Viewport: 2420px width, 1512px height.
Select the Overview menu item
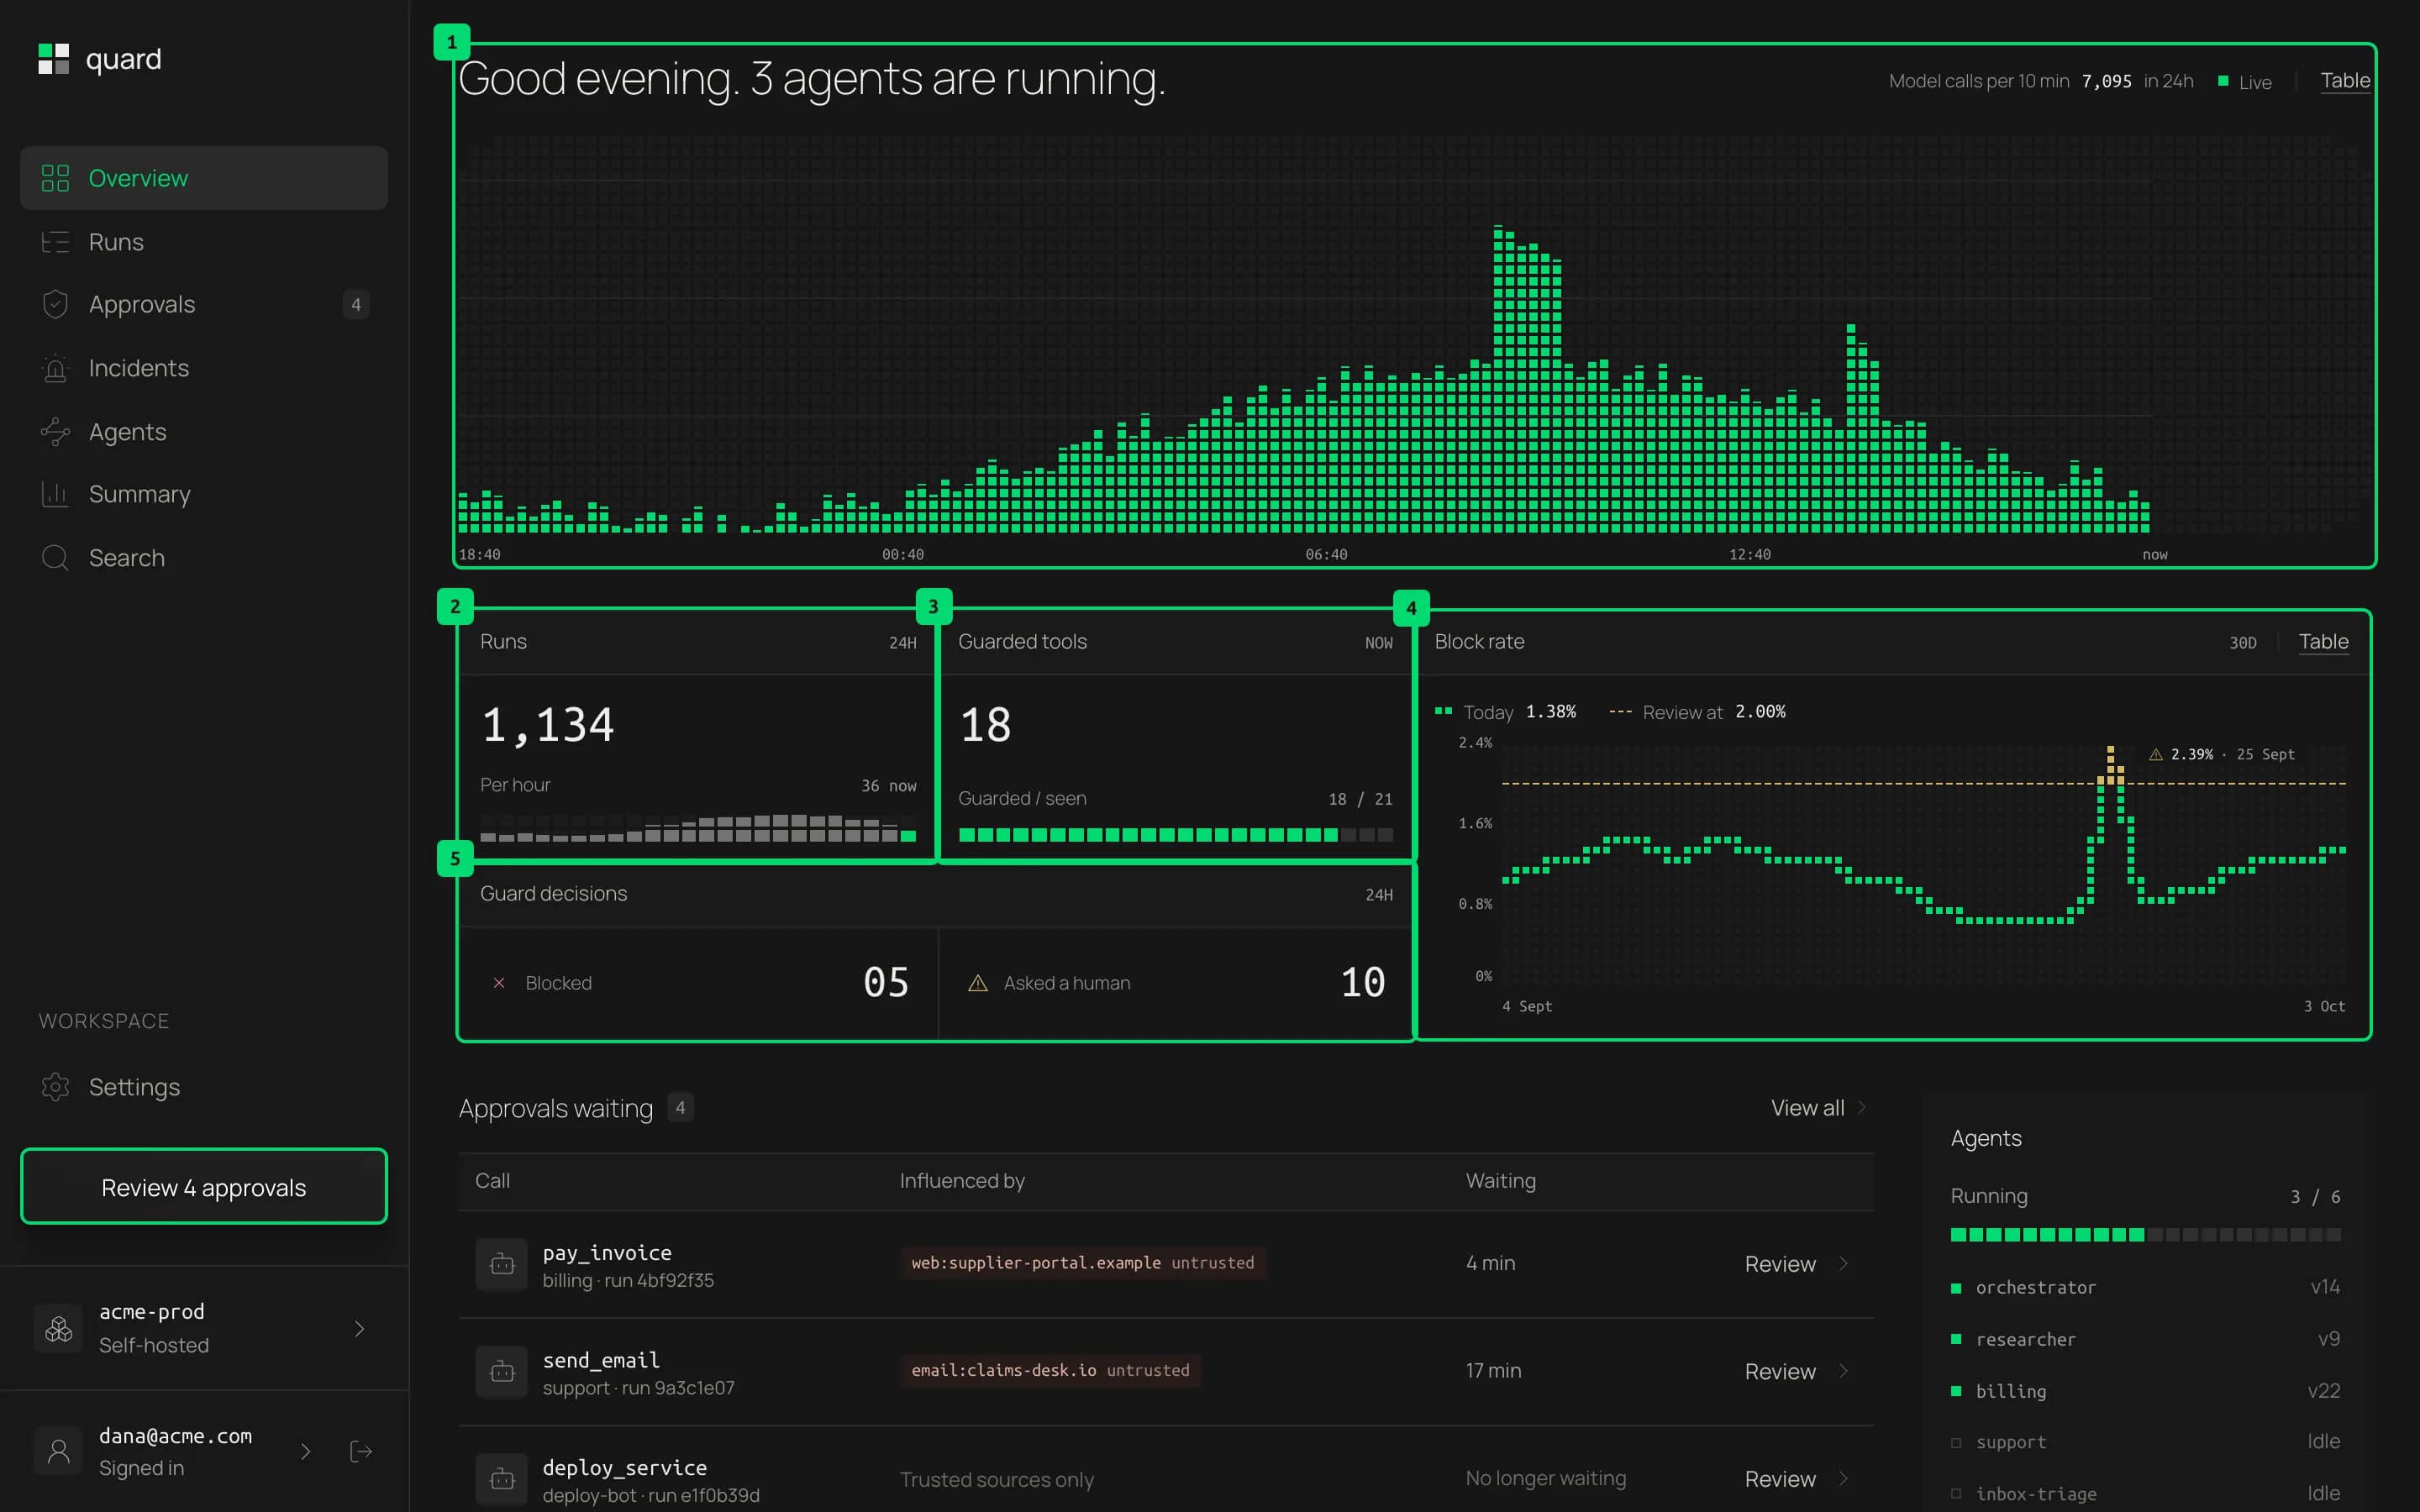204,178
